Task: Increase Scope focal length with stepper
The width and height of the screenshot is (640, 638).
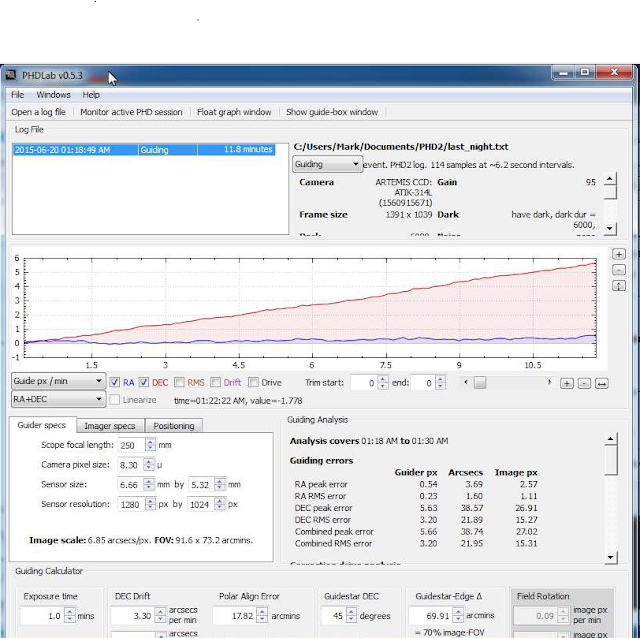Action: (150, 441)
